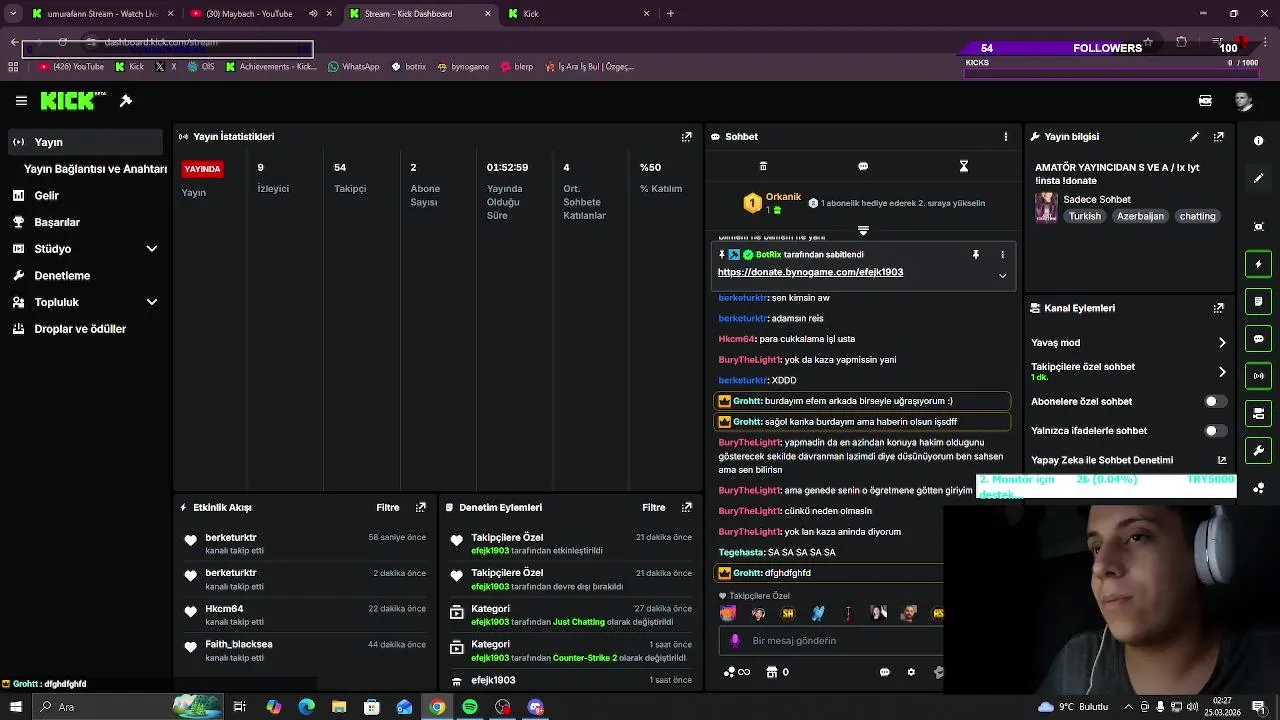Click the purple microphone icon in the message box

coord(735,641)
